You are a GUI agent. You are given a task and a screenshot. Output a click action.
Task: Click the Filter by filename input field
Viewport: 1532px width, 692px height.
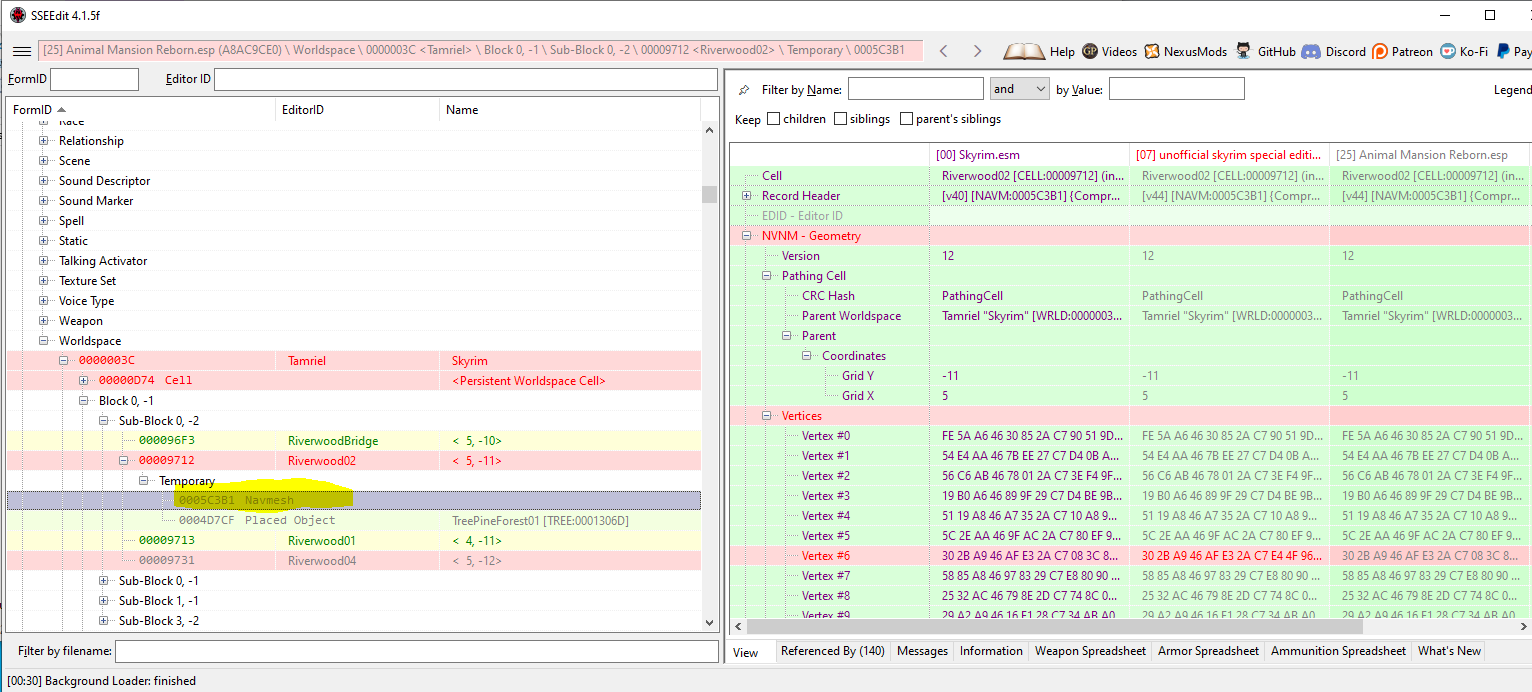[x=416, y=652]
